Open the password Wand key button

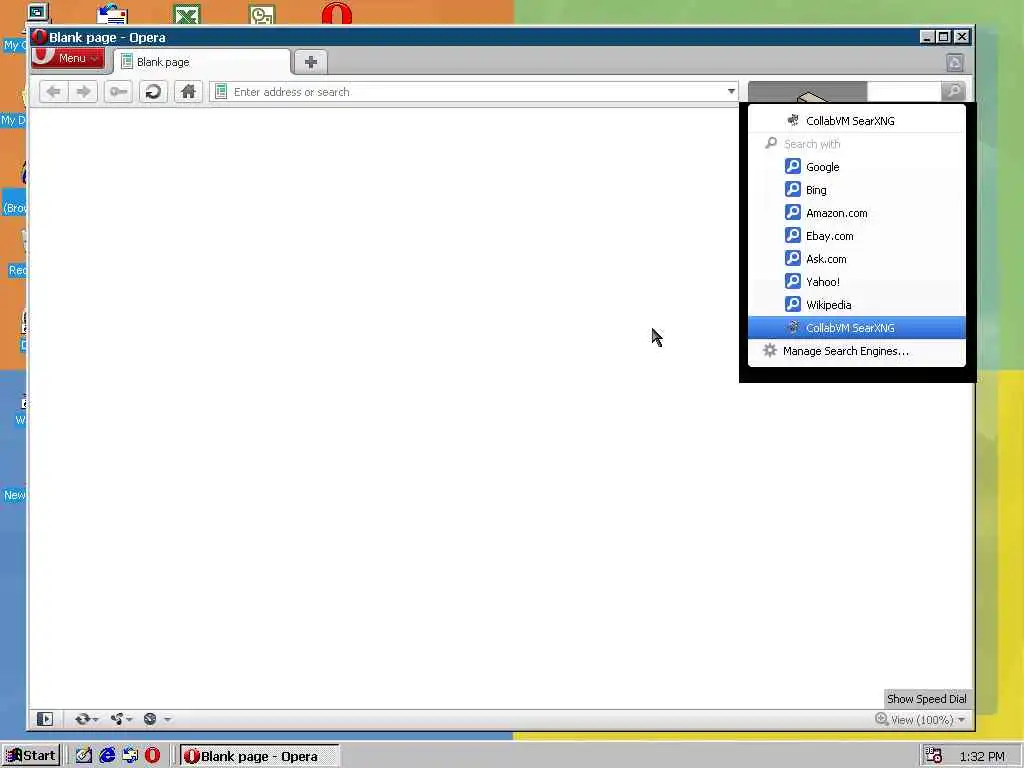[x=118, y=91]
